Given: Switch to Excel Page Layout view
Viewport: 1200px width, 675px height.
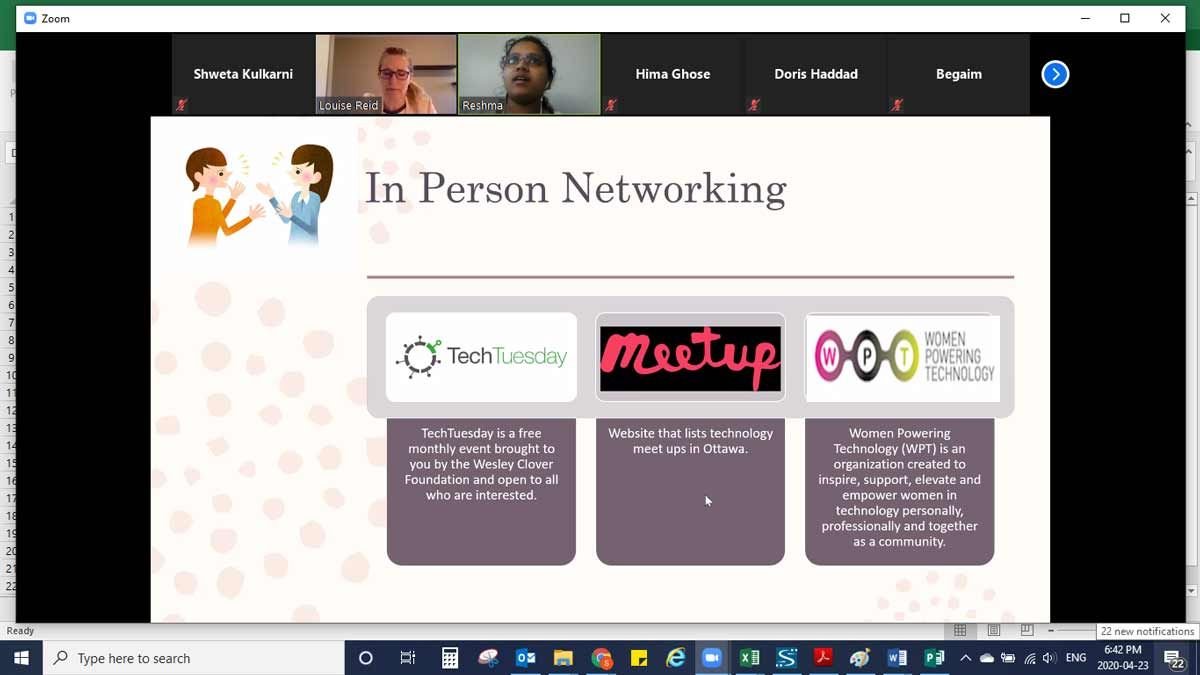Looking at the screenshot, I should (994, 631).
